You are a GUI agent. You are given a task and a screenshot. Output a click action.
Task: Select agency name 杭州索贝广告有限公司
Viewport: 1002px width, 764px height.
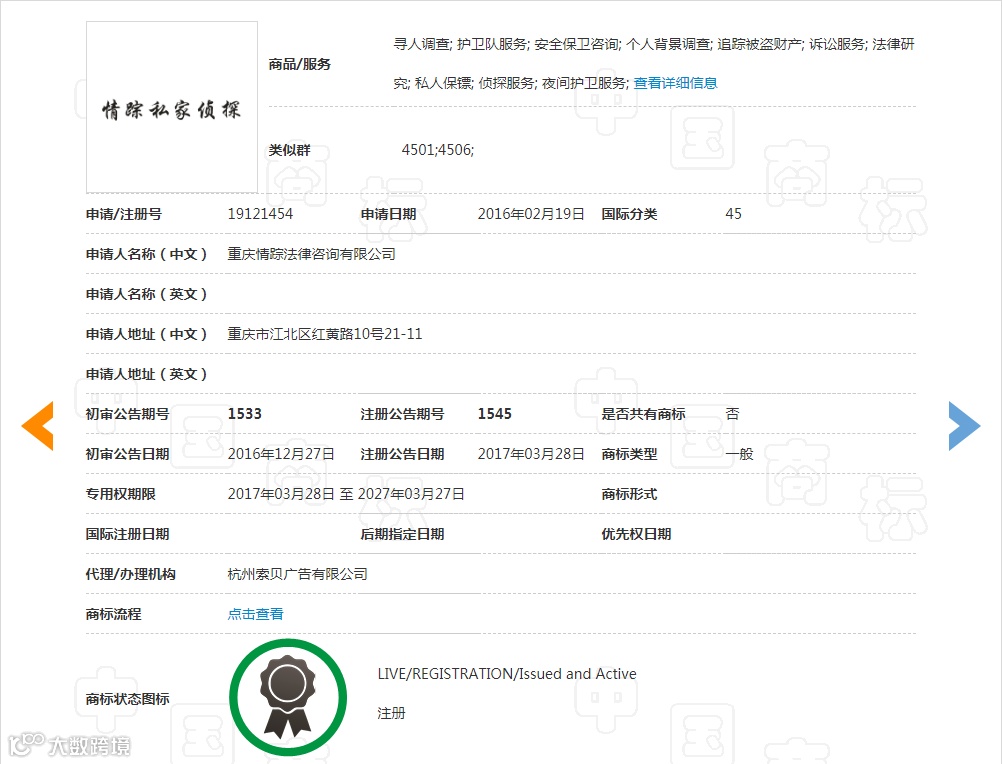click(297, 574)
